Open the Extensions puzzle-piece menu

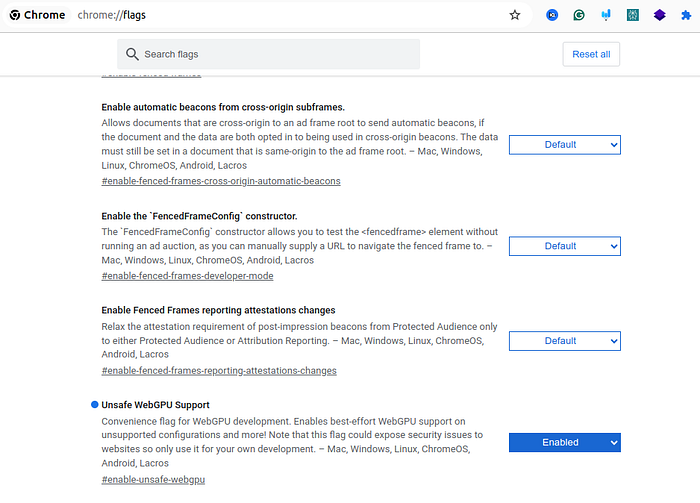[x=687, y=15]
